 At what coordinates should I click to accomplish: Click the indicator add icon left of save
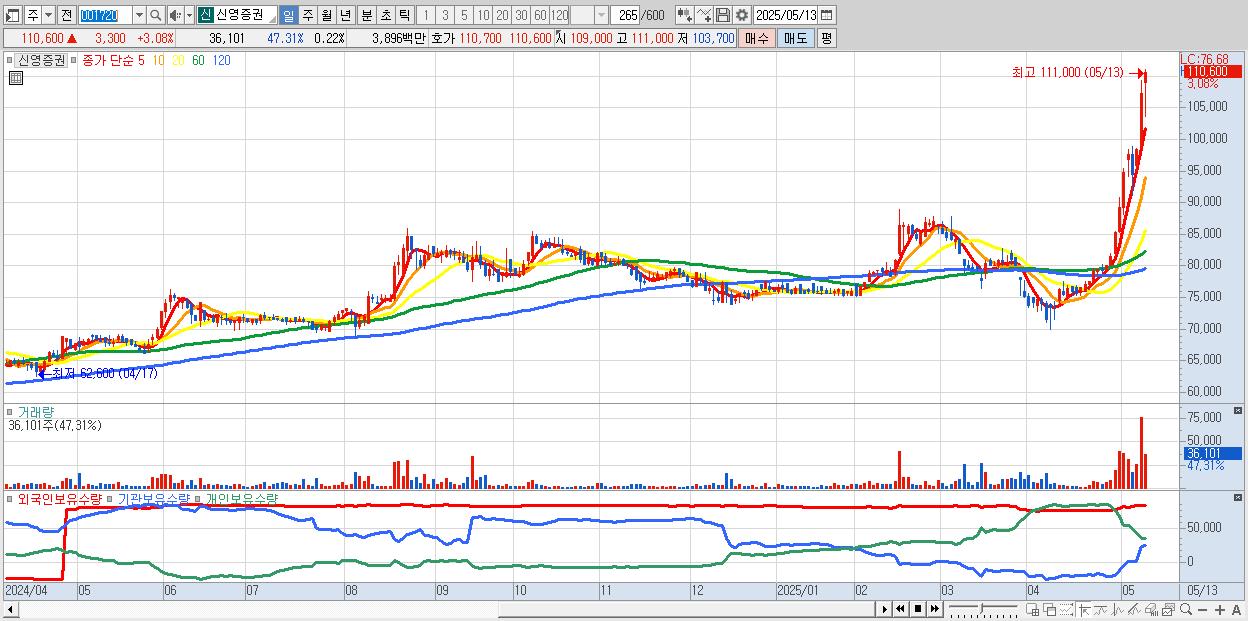(703, 15)
